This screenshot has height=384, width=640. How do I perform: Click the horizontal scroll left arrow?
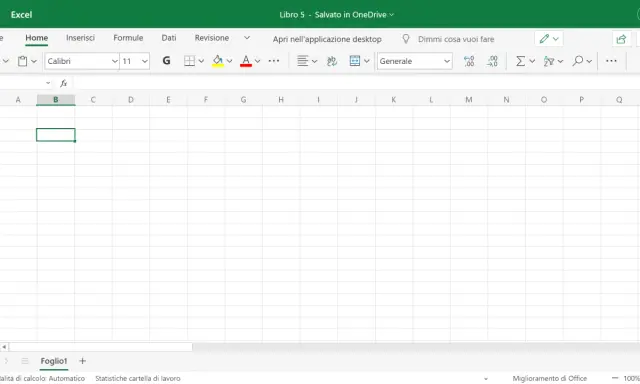click(x=4, y=347)
